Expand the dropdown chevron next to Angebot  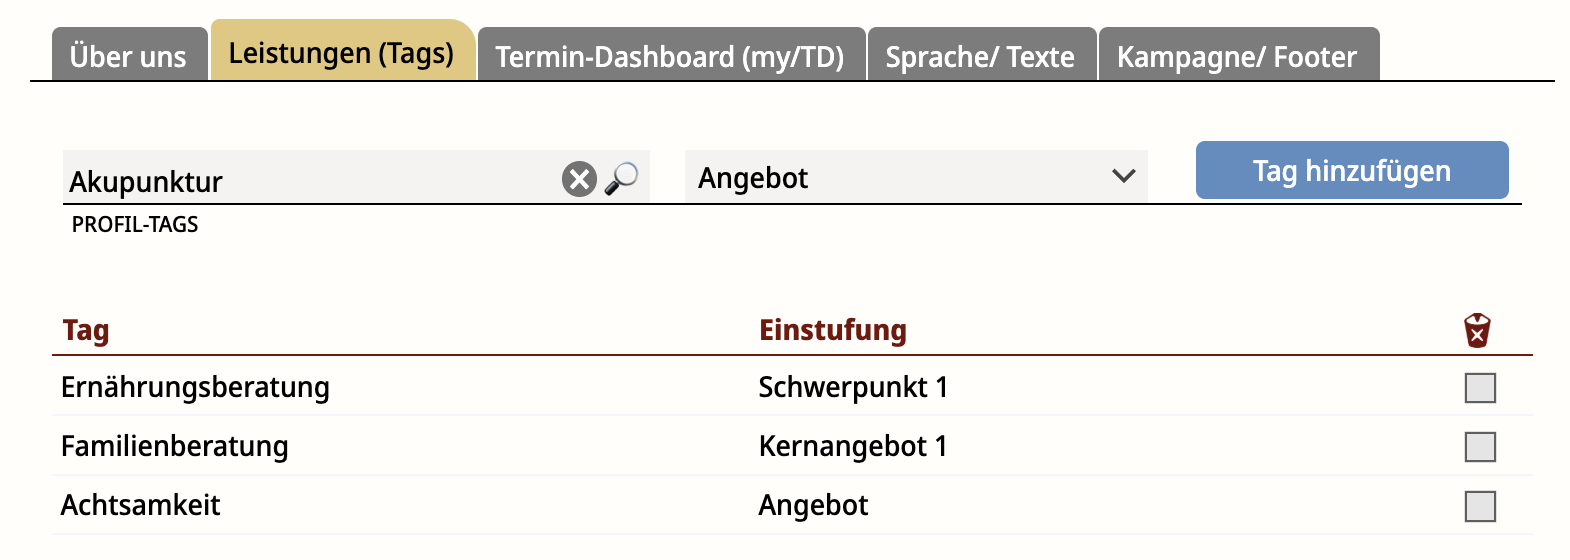(x=1124, y=176)
